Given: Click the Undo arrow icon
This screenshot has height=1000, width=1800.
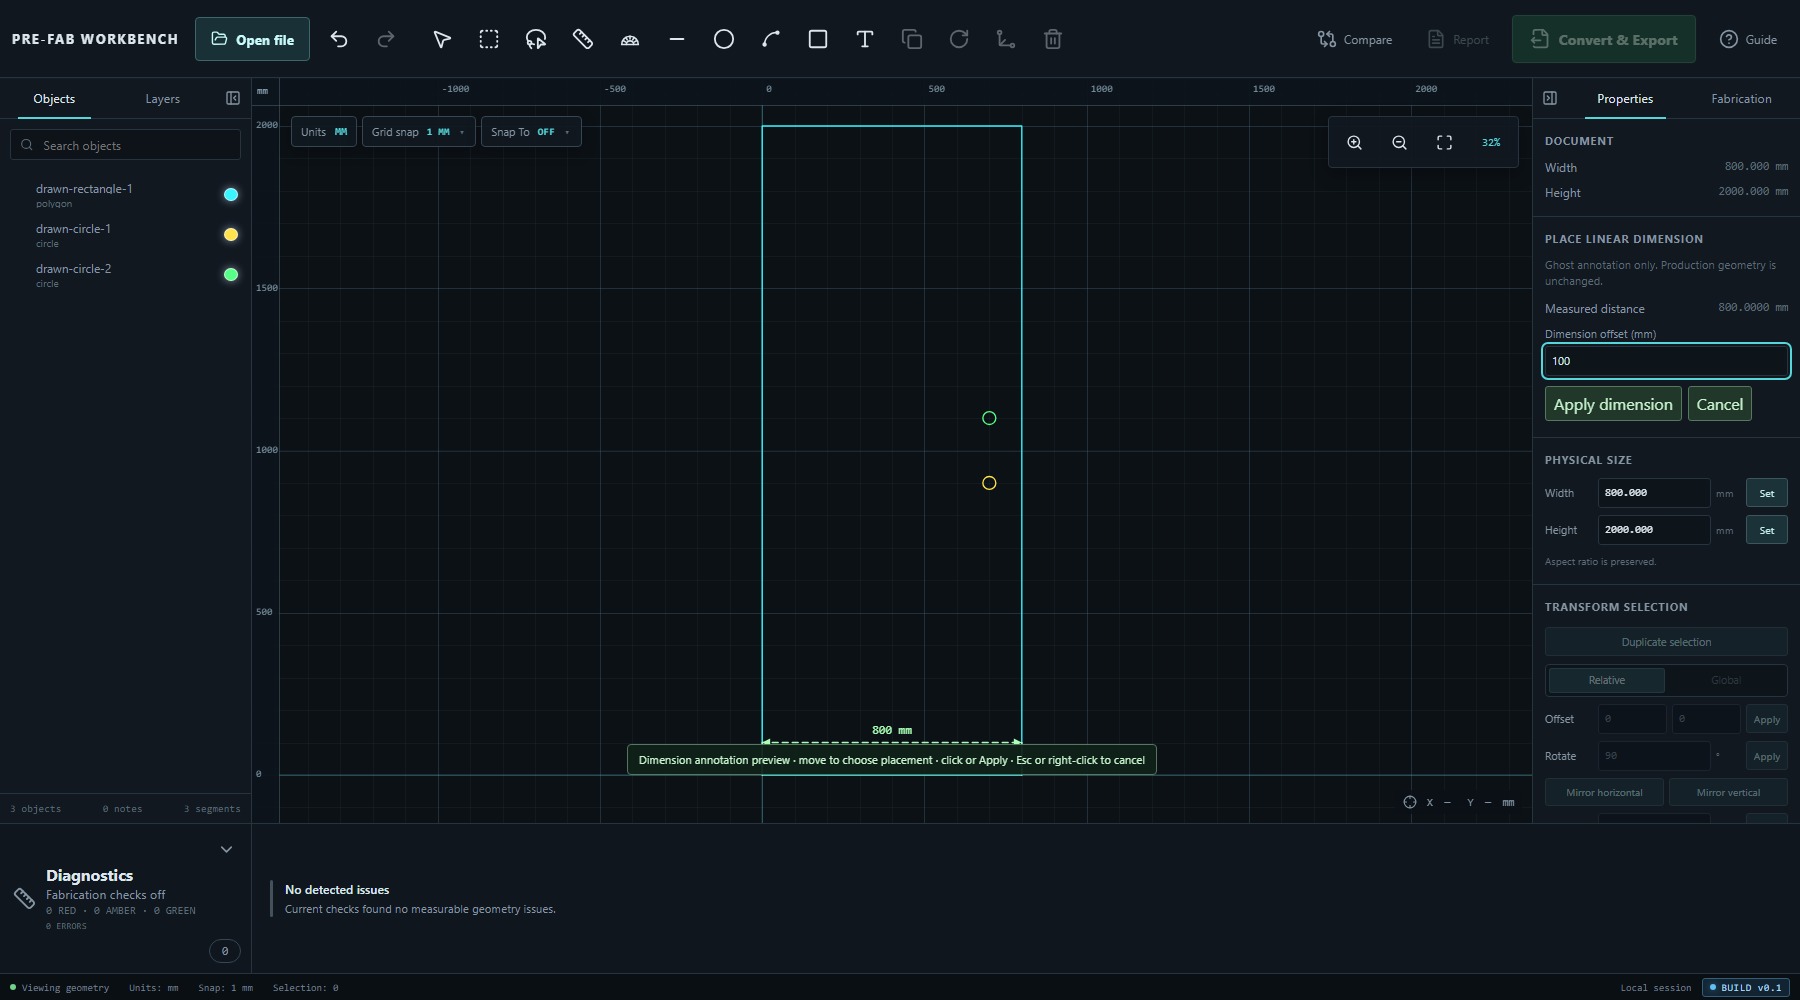Looking at the screenshot, I should tap(339, 39).
